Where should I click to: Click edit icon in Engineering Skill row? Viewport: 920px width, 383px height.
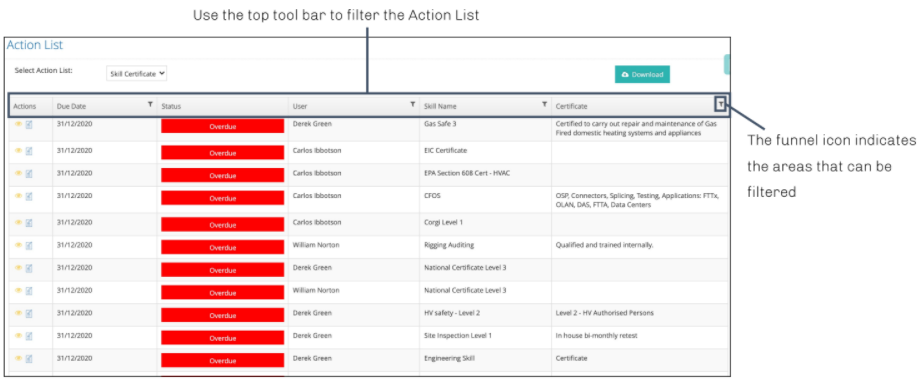29,358
